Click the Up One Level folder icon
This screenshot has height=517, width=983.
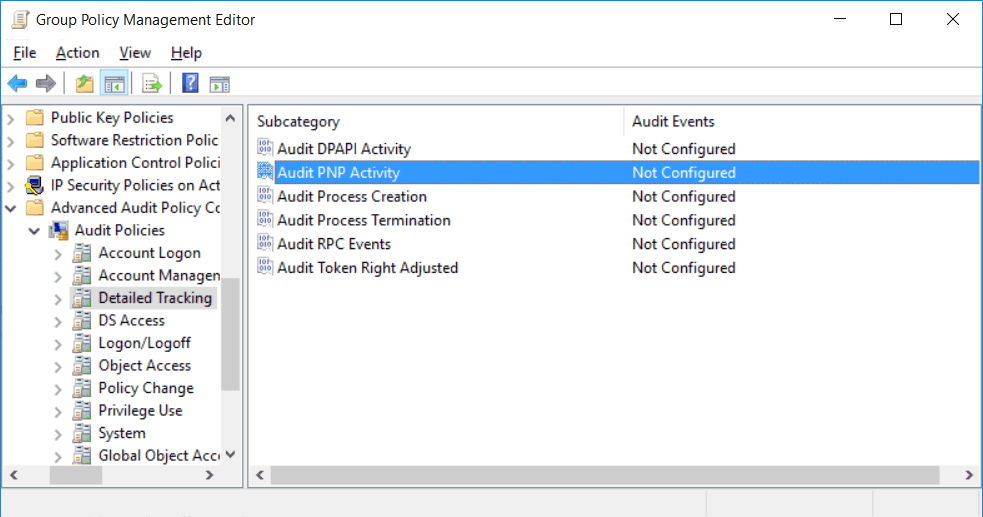point(84,83)
